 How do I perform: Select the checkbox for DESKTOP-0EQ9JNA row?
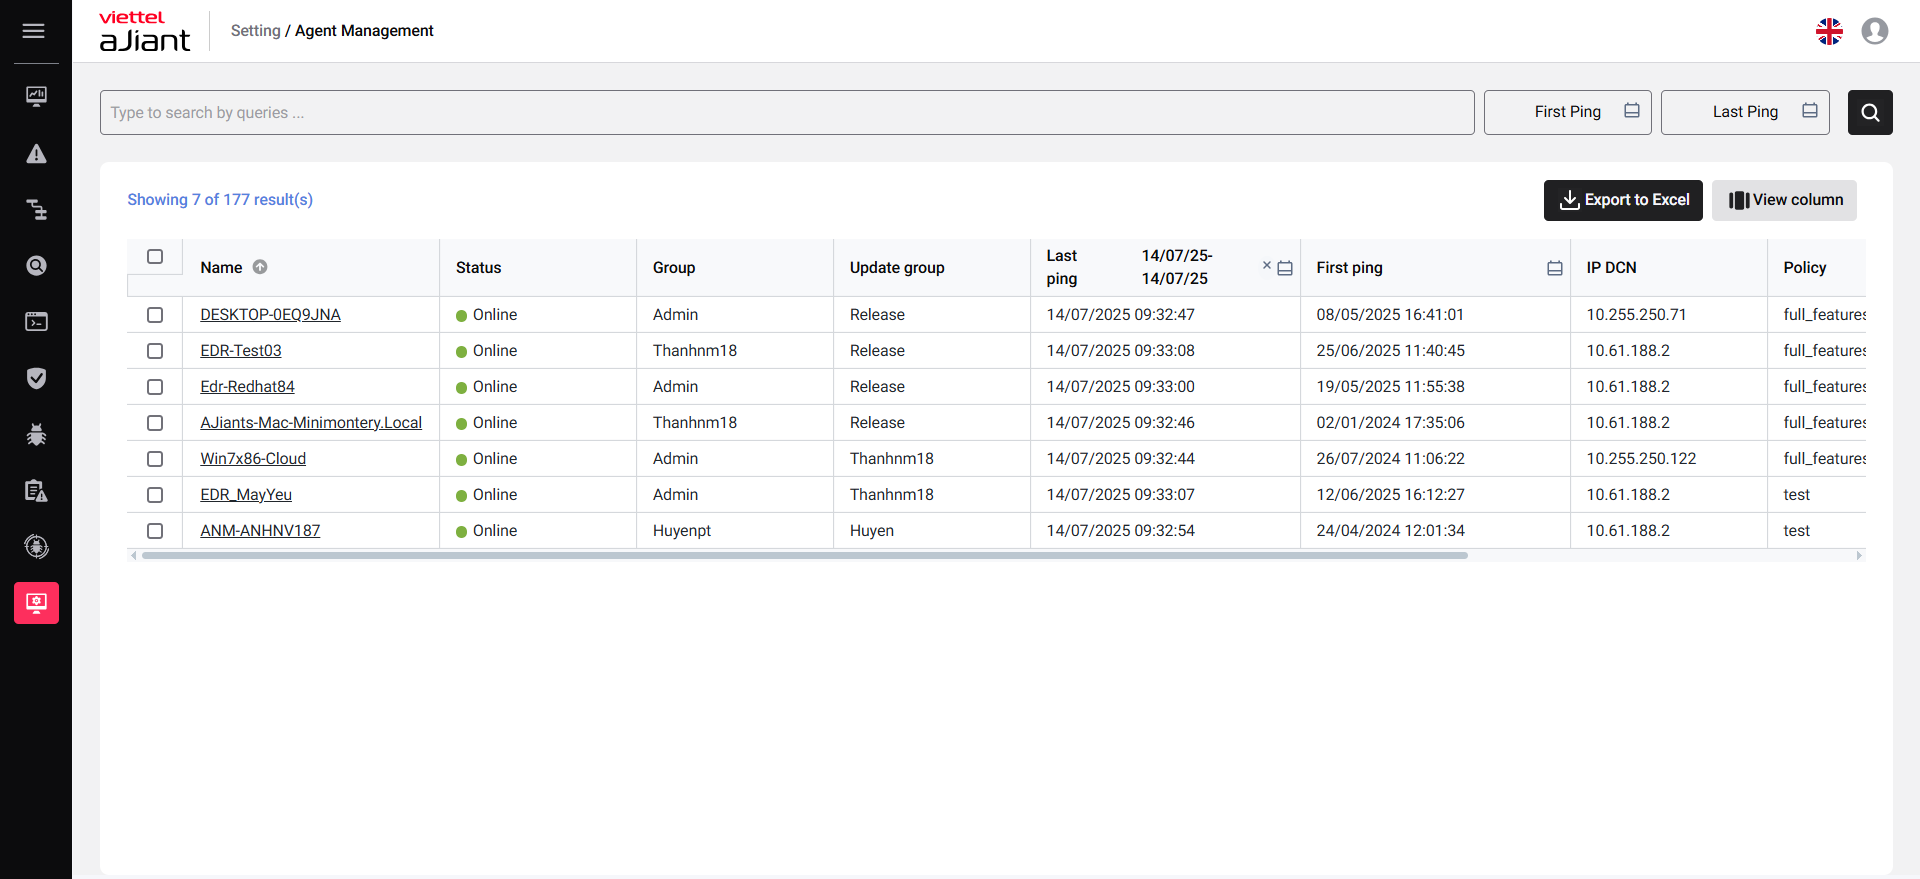pyautogui.click(x=155, y=315)
